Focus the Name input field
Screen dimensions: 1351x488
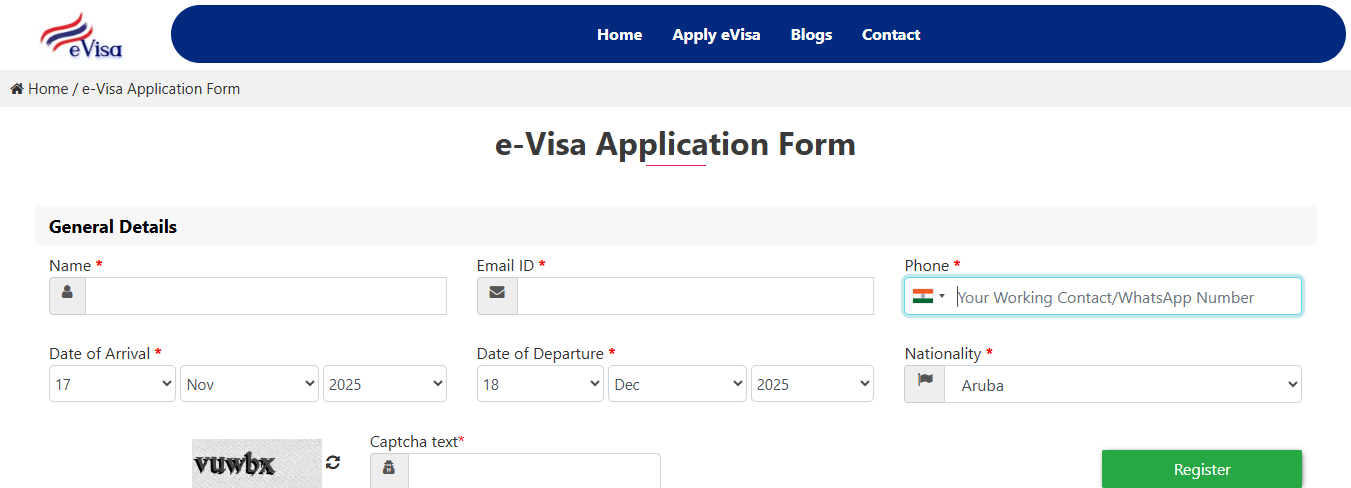pyautogui.click(x=265, y=296)
